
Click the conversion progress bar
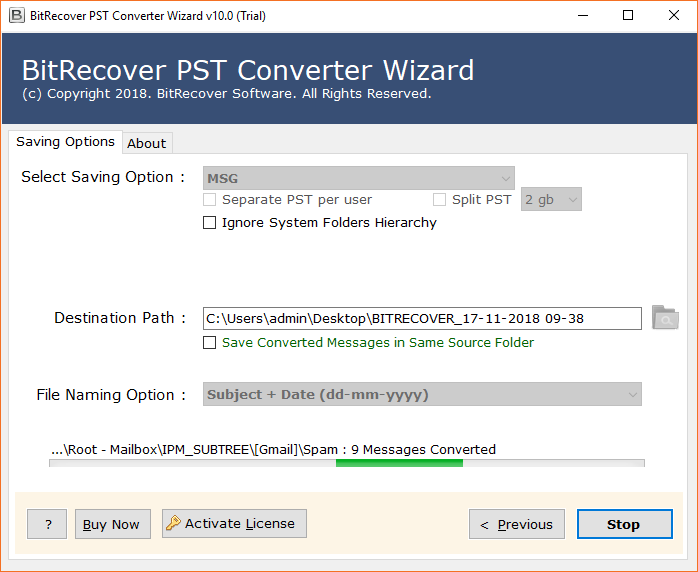pos(347,463)
